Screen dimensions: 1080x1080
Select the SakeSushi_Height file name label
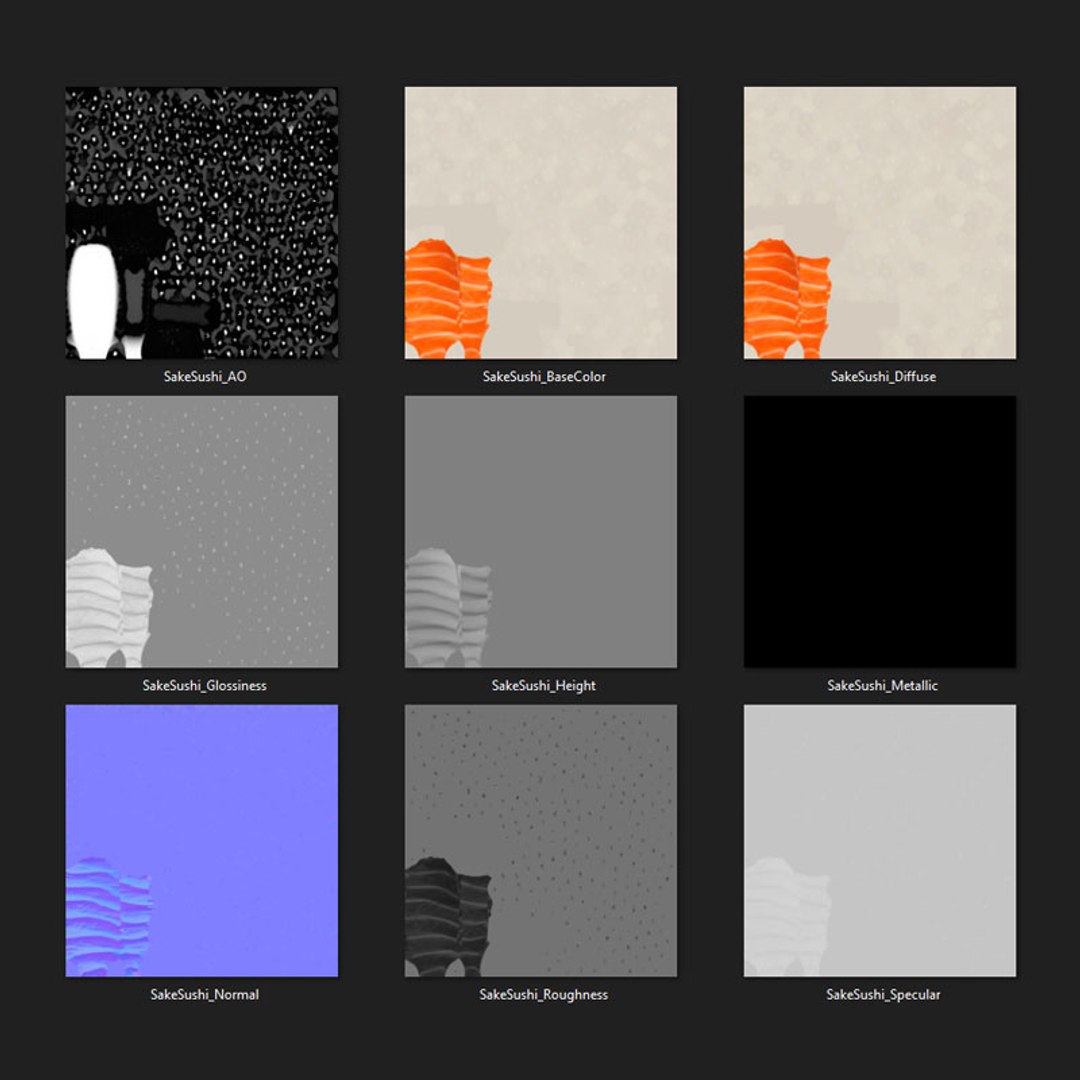pyautogui.click(x=543, y=685)
